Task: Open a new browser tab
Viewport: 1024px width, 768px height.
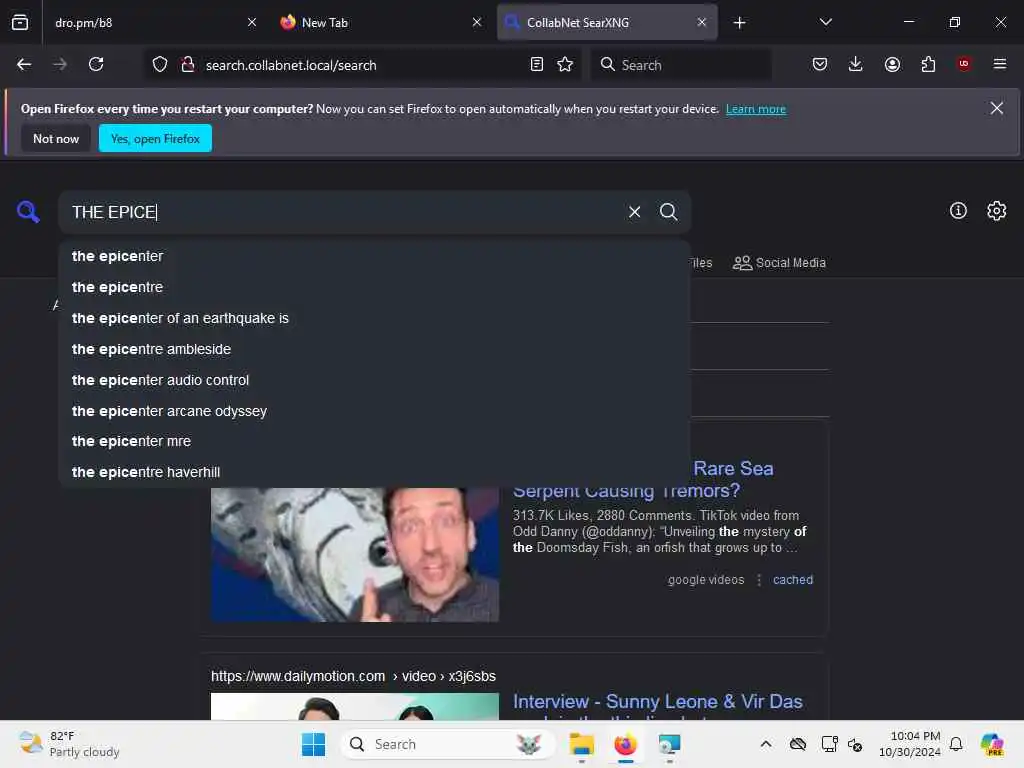Action: pos(739,23)
